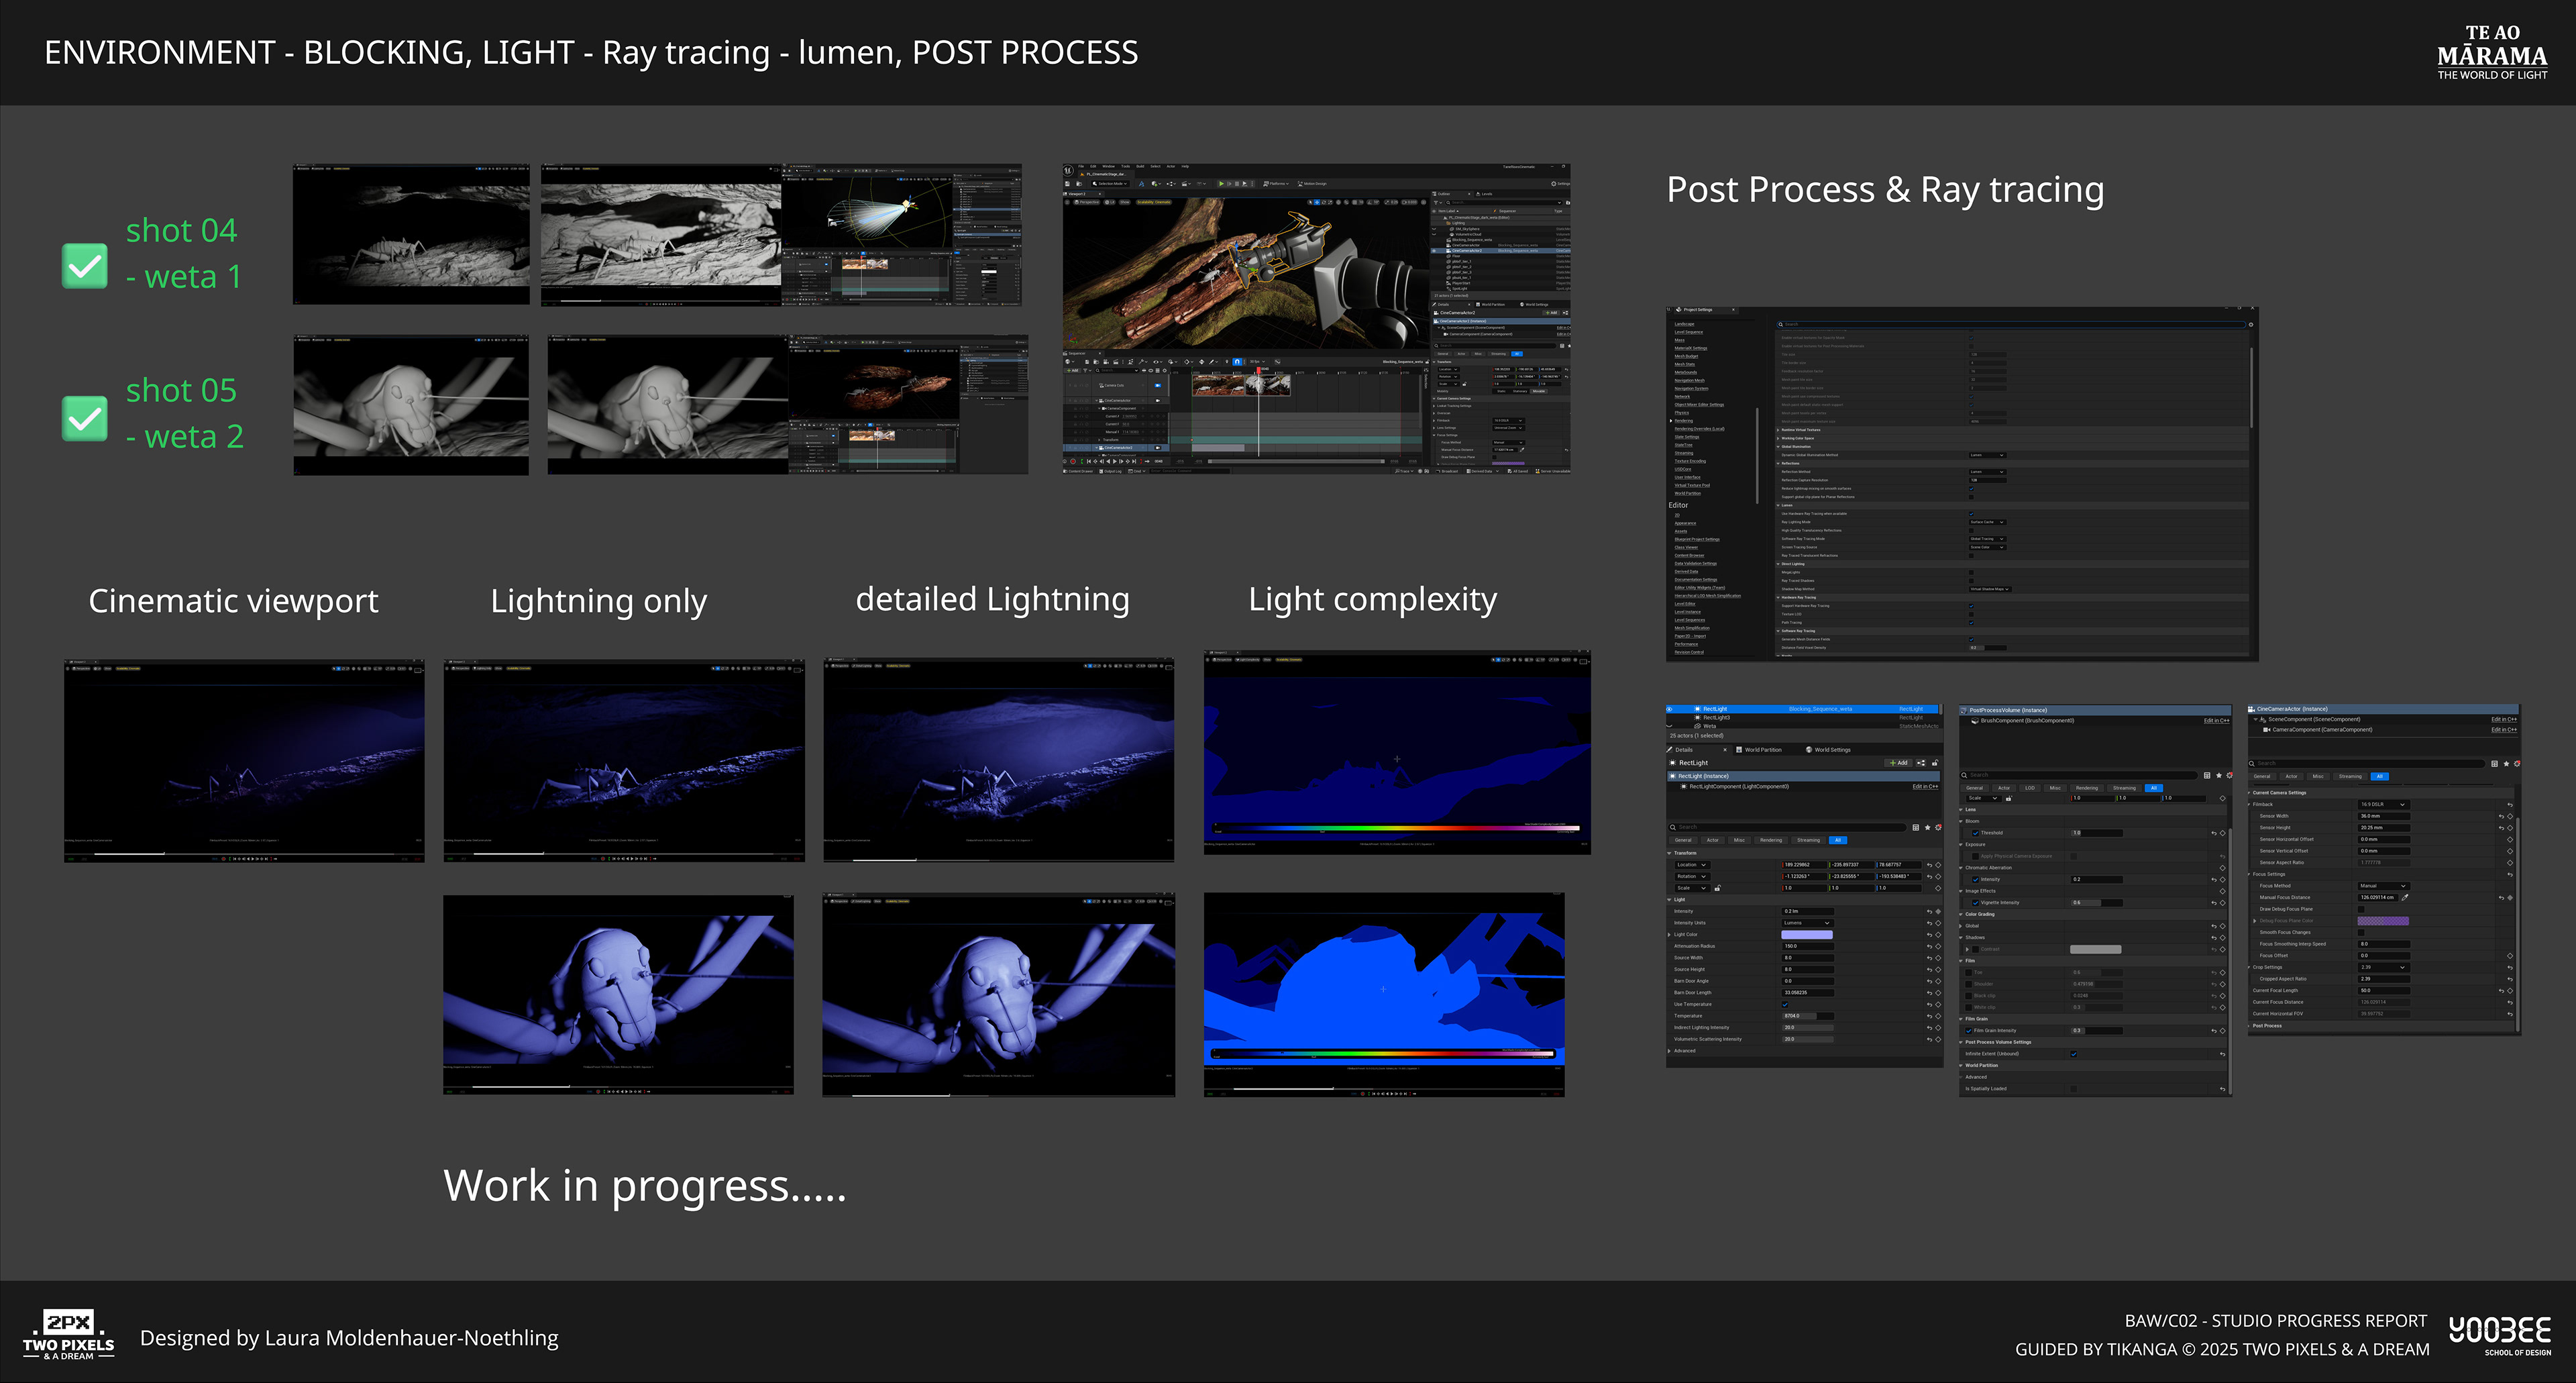Open the Focus Method Manual dropdown
The height and width of the screenshot is (1383, 2576).
(x=2384, y=886)
